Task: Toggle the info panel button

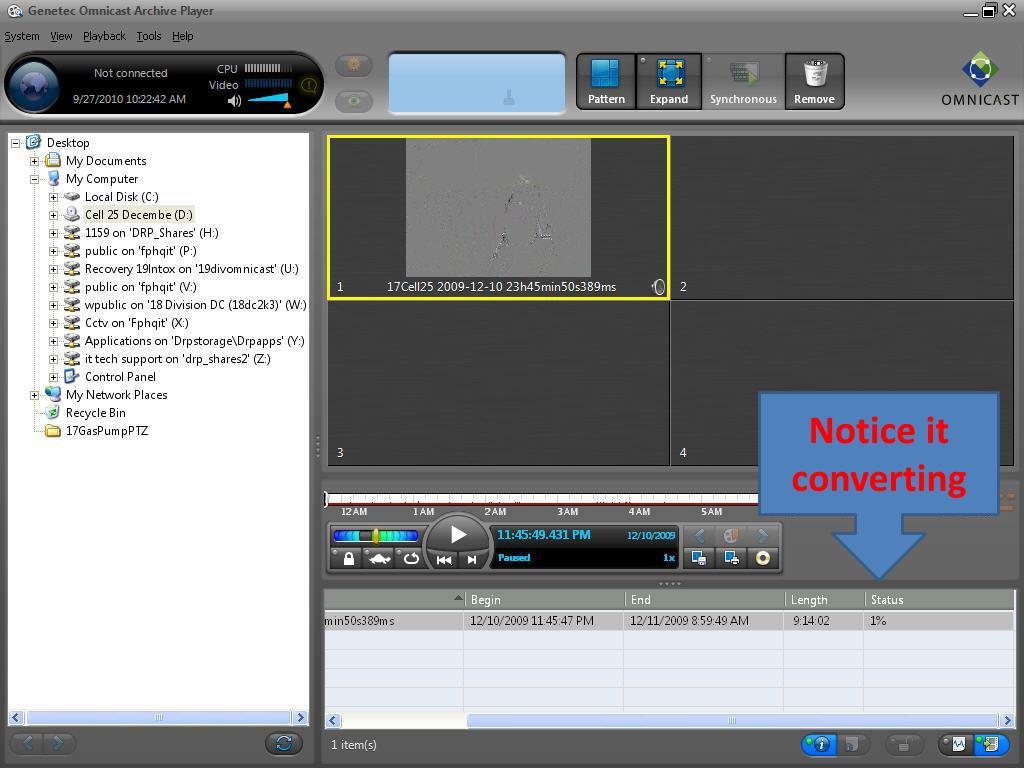Action: point(819,744)
